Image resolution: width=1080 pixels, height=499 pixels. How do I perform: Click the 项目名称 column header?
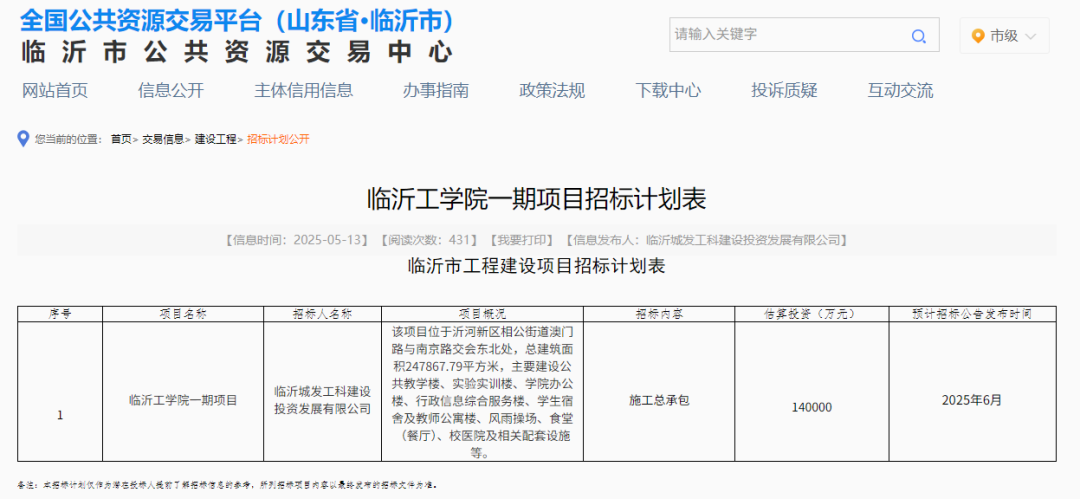pos(183,314)
